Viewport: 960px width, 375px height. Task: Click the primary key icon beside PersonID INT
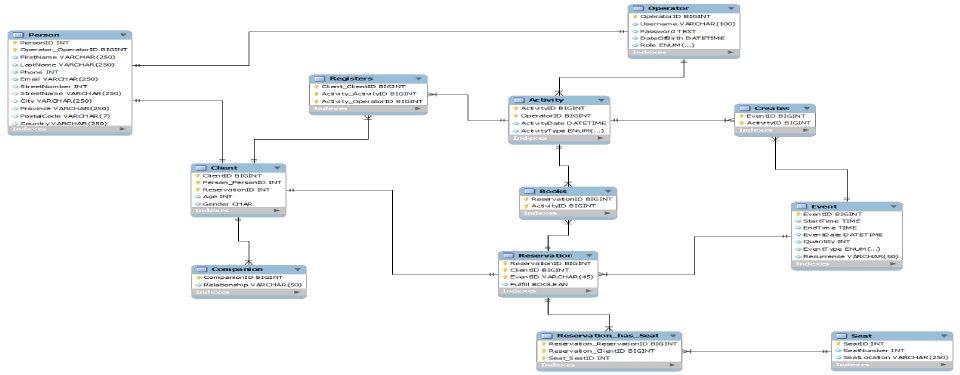(15, 43)
